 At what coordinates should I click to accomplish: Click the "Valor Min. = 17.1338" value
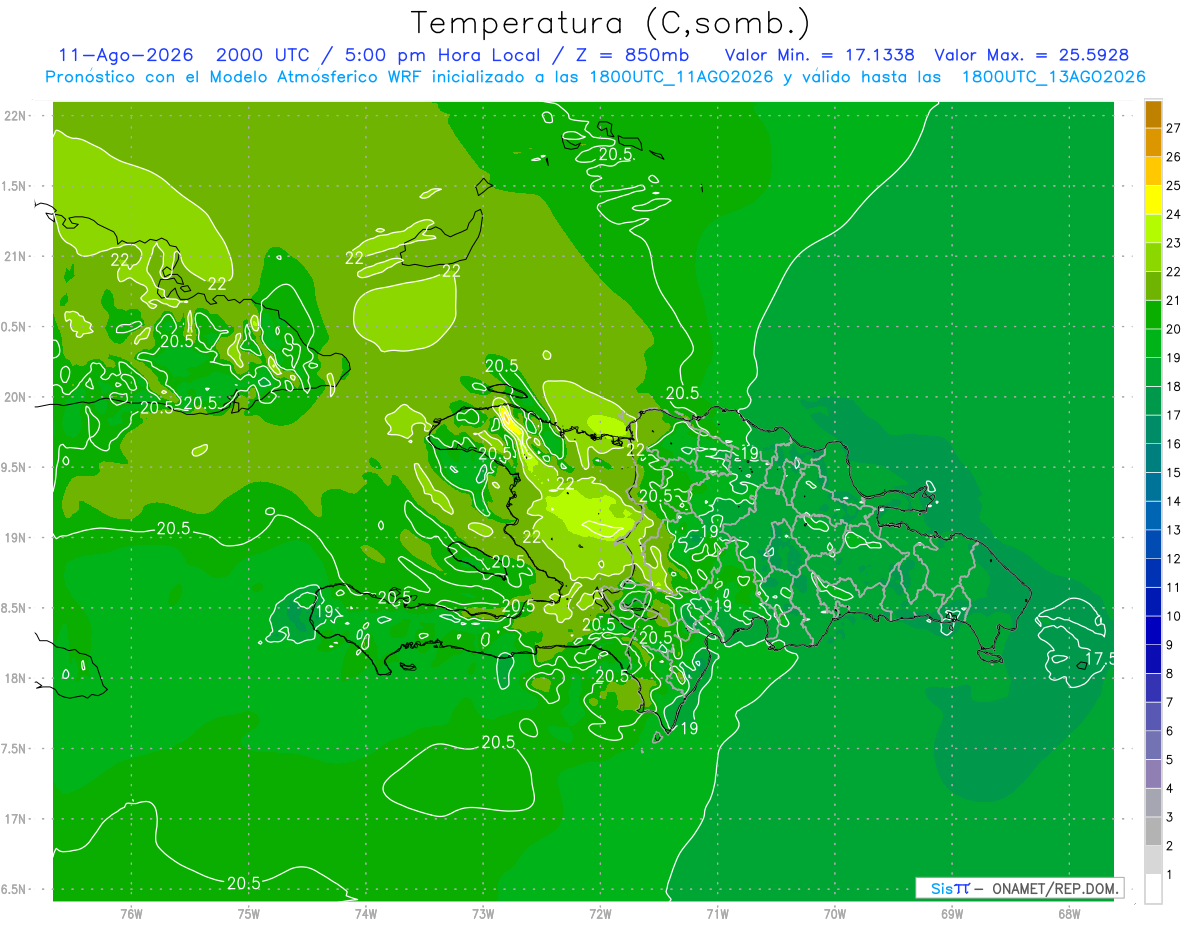pos(819,55)
